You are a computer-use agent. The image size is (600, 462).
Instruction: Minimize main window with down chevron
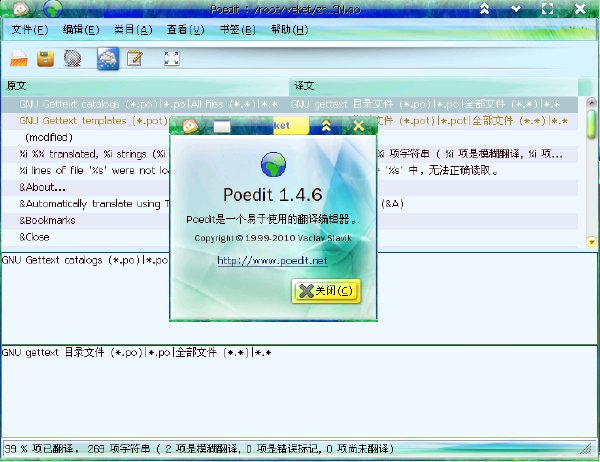[516, 8]
